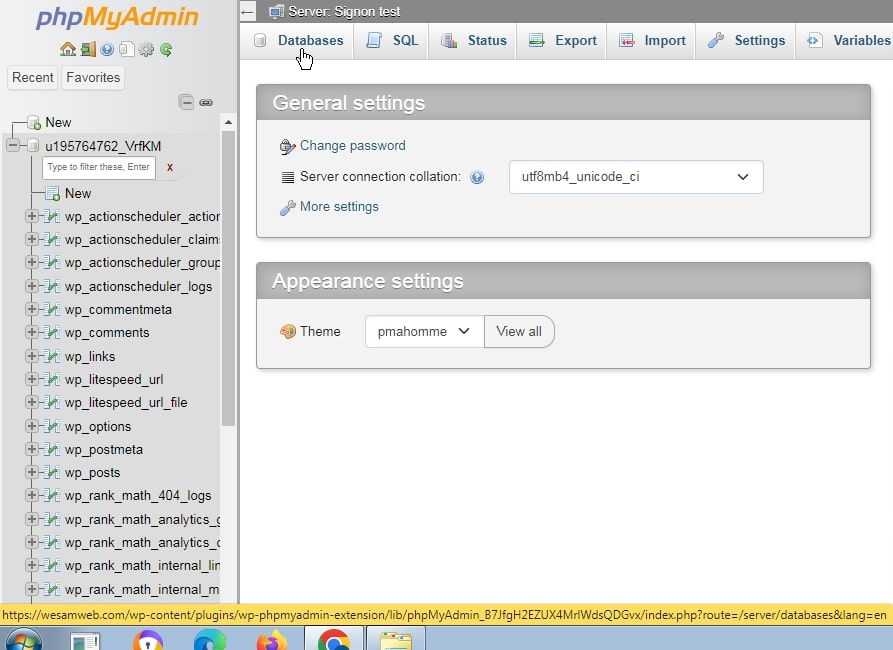The width and height of the screenshot is (893, 650).
Task: Reload navigation panel green icon
Action: pos(166,50)
